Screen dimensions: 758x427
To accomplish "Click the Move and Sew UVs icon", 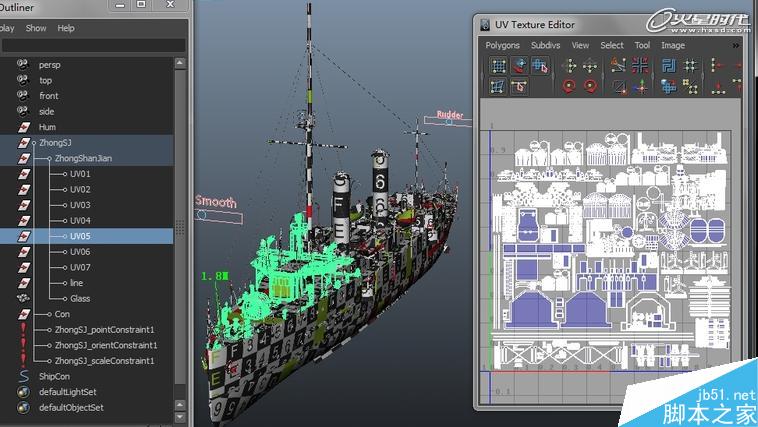I will point(640,87).
